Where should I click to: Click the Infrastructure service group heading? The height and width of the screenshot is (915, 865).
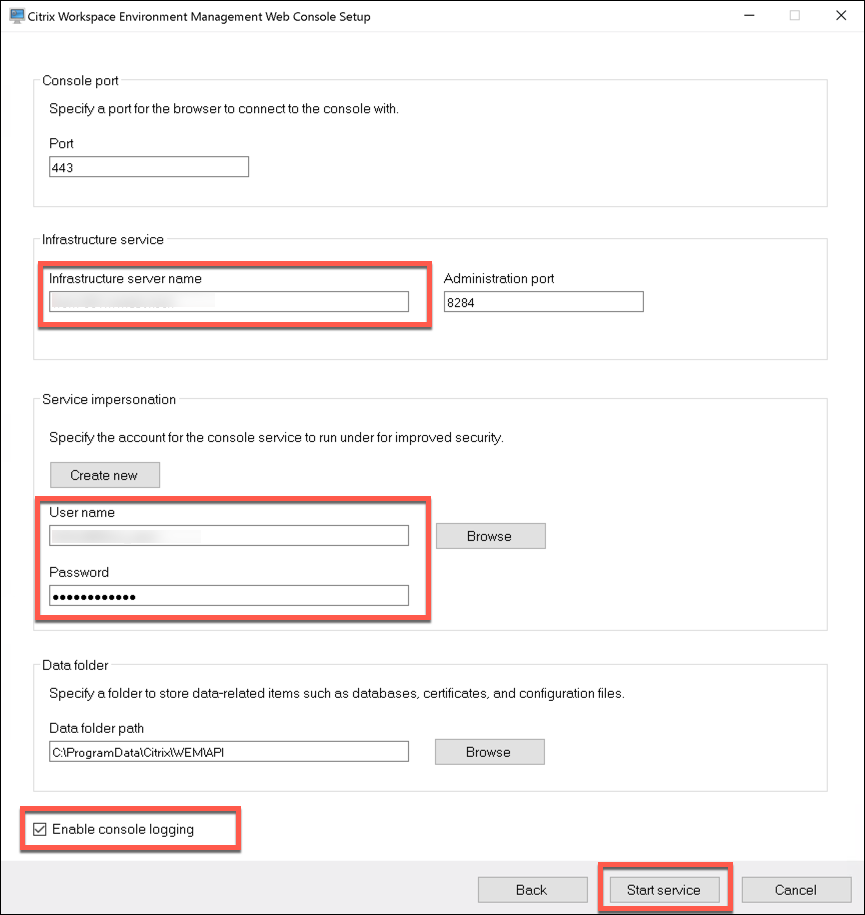point(103,239)
